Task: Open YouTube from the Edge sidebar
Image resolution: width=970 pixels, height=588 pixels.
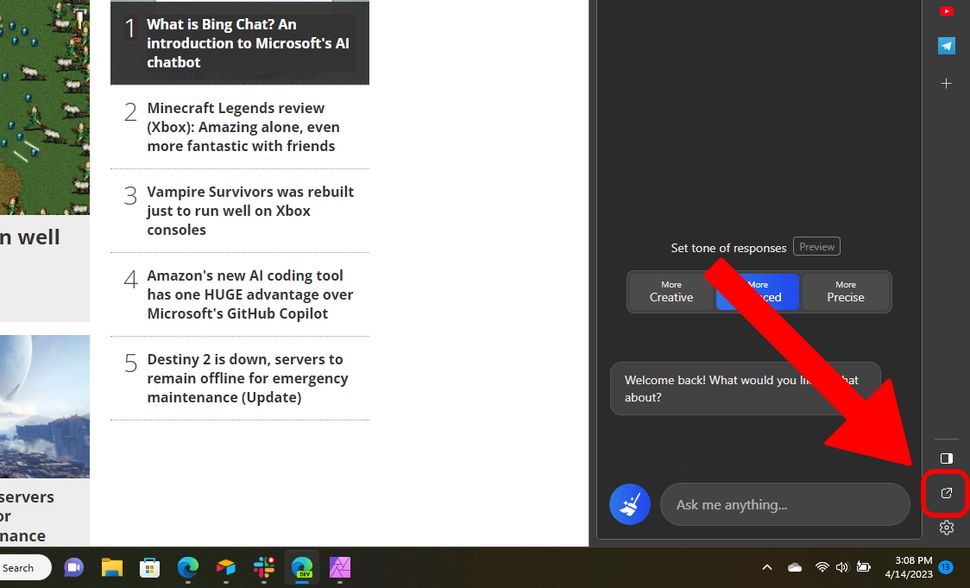Action: coord(945,11)
